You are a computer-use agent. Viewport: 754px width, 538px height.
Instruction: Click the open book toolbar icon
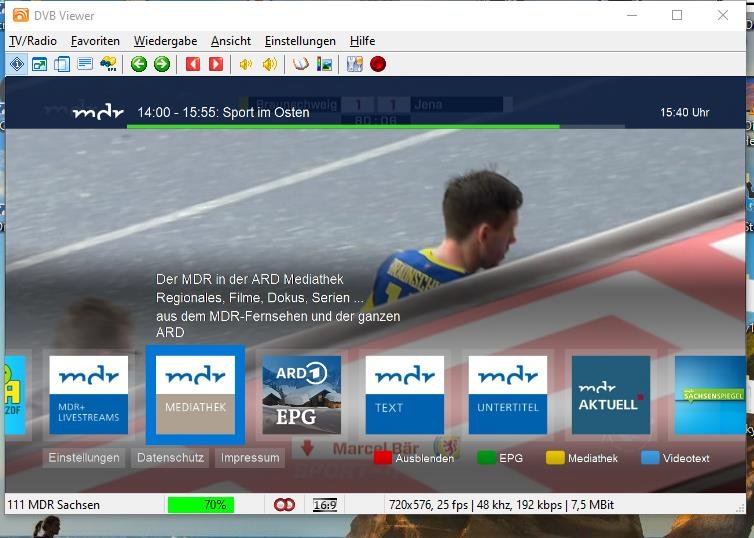click(x=301, y=64)
